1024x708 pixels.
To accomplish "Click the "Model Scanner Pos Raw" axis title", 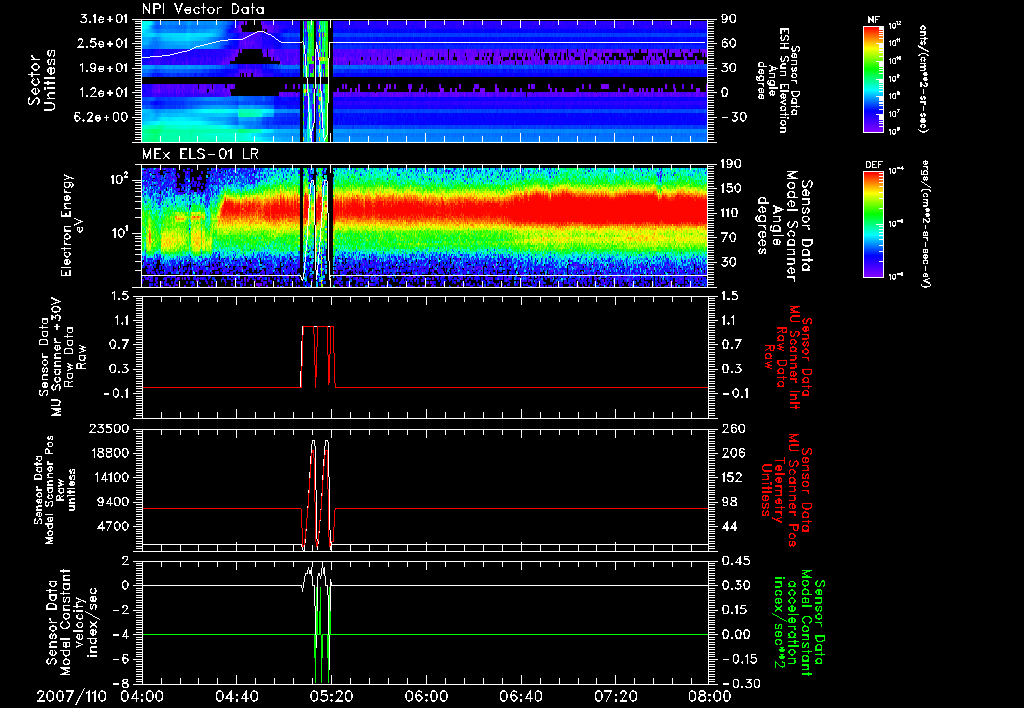I will pyautogui.click(x=55, y=490).
